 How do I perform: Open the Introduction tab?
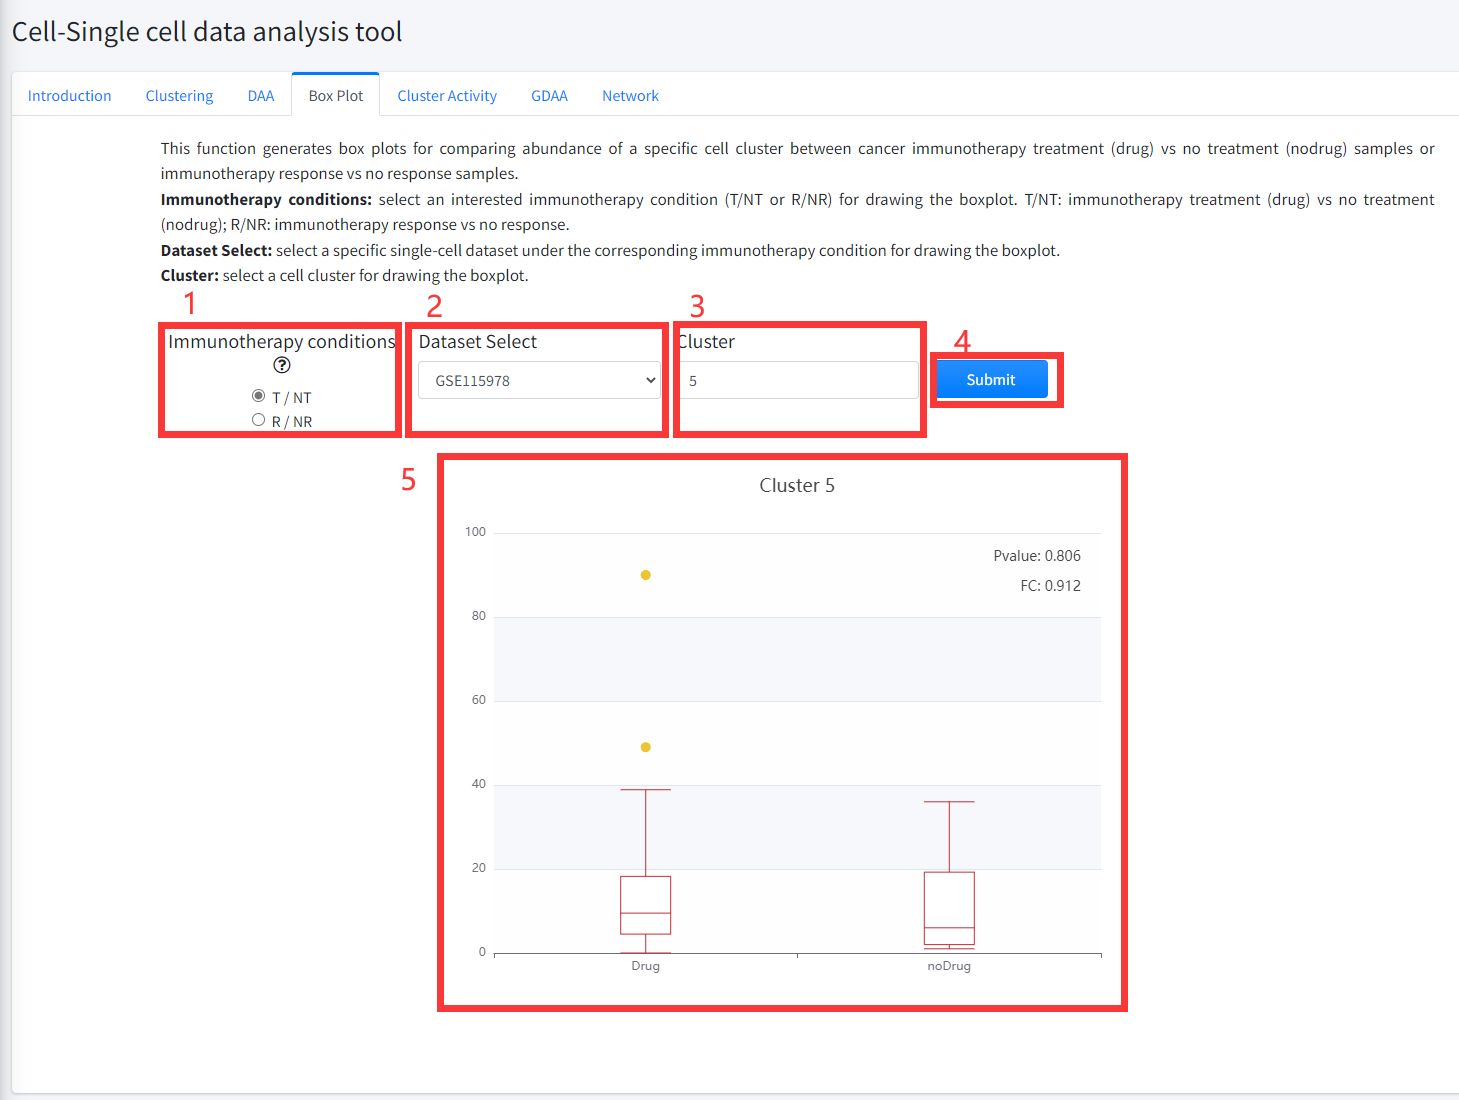point(70,96)
